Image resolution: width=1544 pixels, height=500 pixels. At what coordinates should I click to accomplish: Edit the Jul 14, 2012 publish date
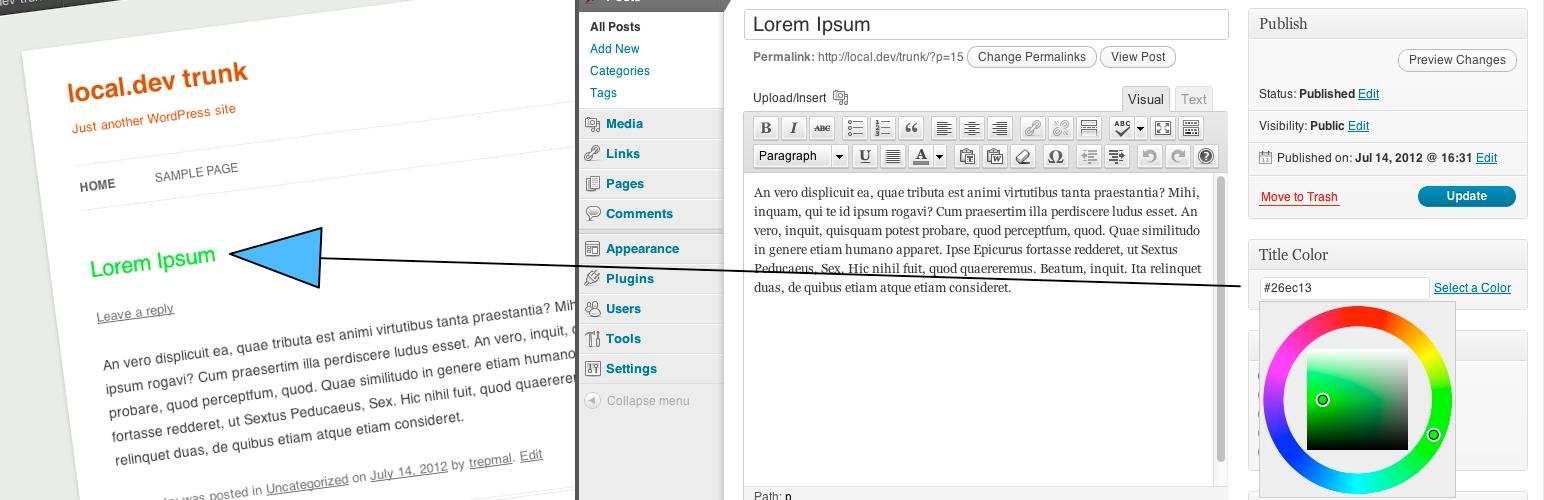click(1486, 158)
